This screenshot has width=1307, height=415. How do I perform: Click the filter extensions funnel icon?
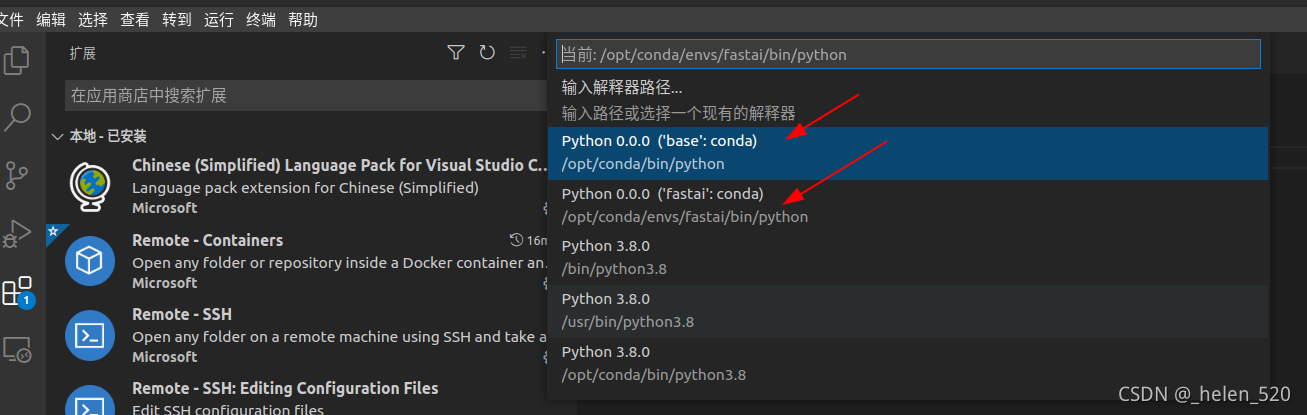[x=456, y=53]
